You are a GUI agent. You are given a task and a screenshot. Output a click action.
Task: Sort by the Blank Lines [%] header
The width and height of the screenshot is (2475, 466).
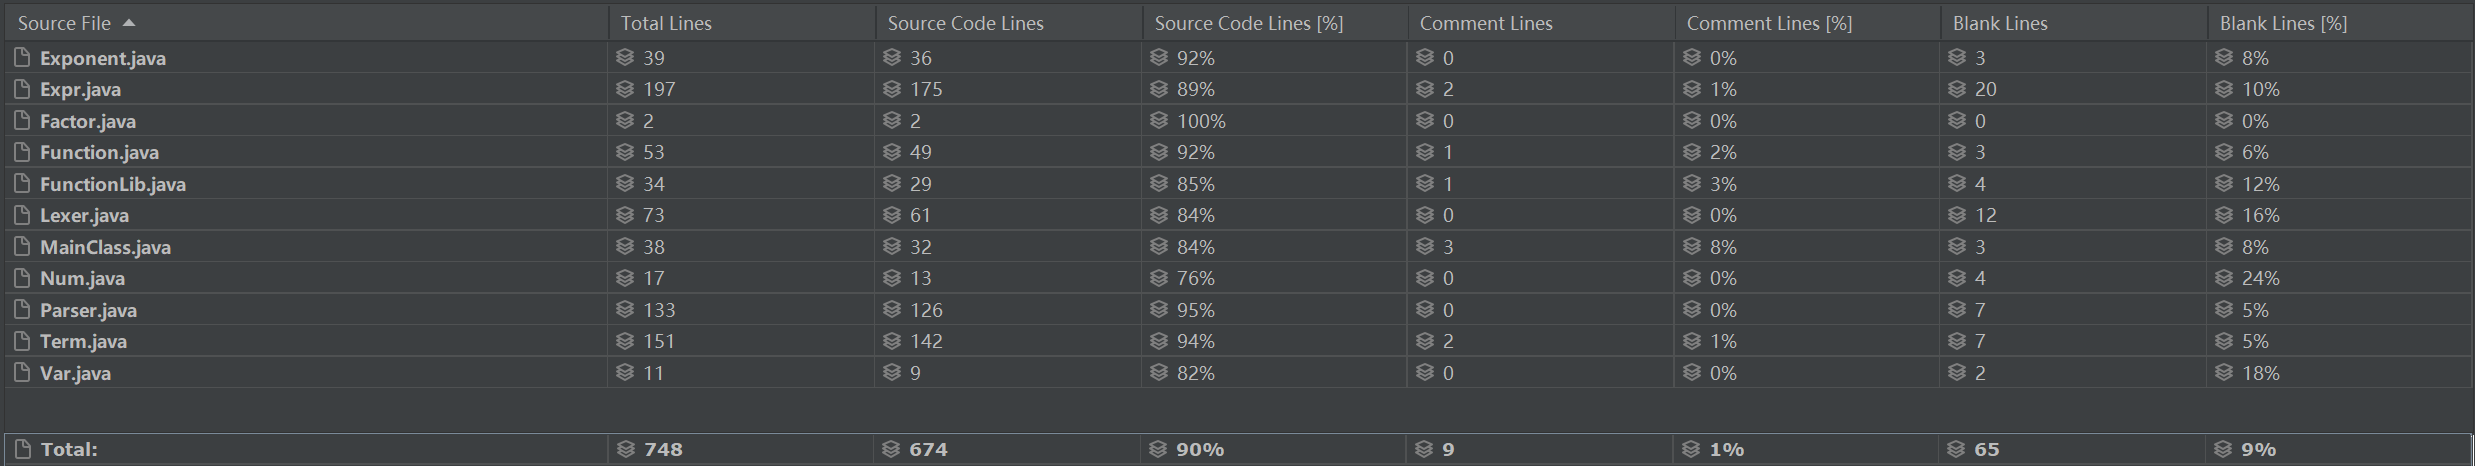(x=2284, y=23)
